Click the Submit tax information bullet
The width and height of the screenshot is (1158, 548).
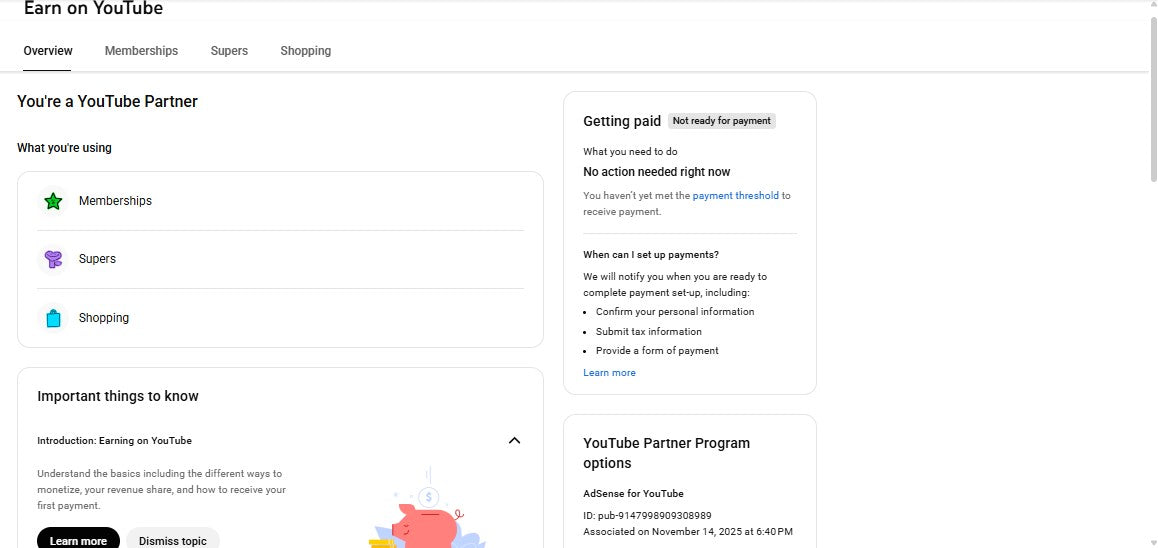pos(648,332)
